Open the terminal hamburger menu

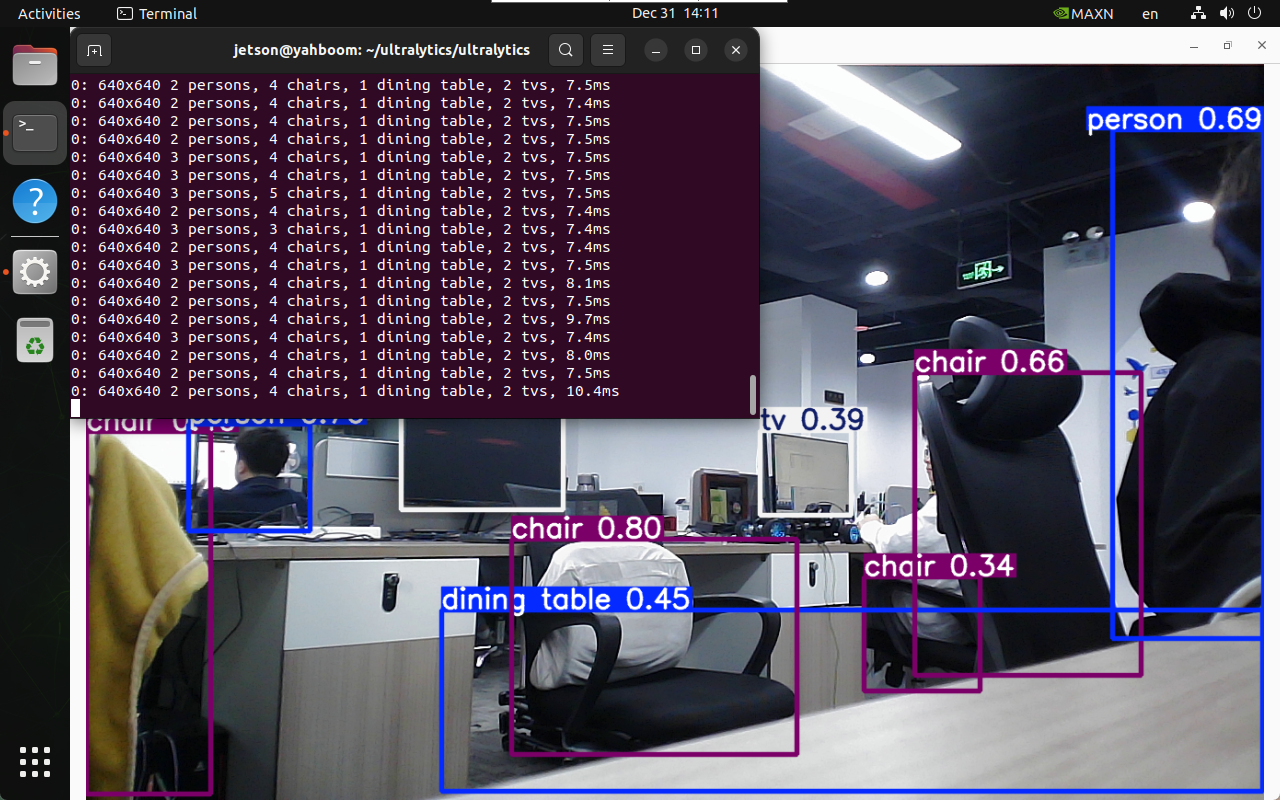pos(608,50)
